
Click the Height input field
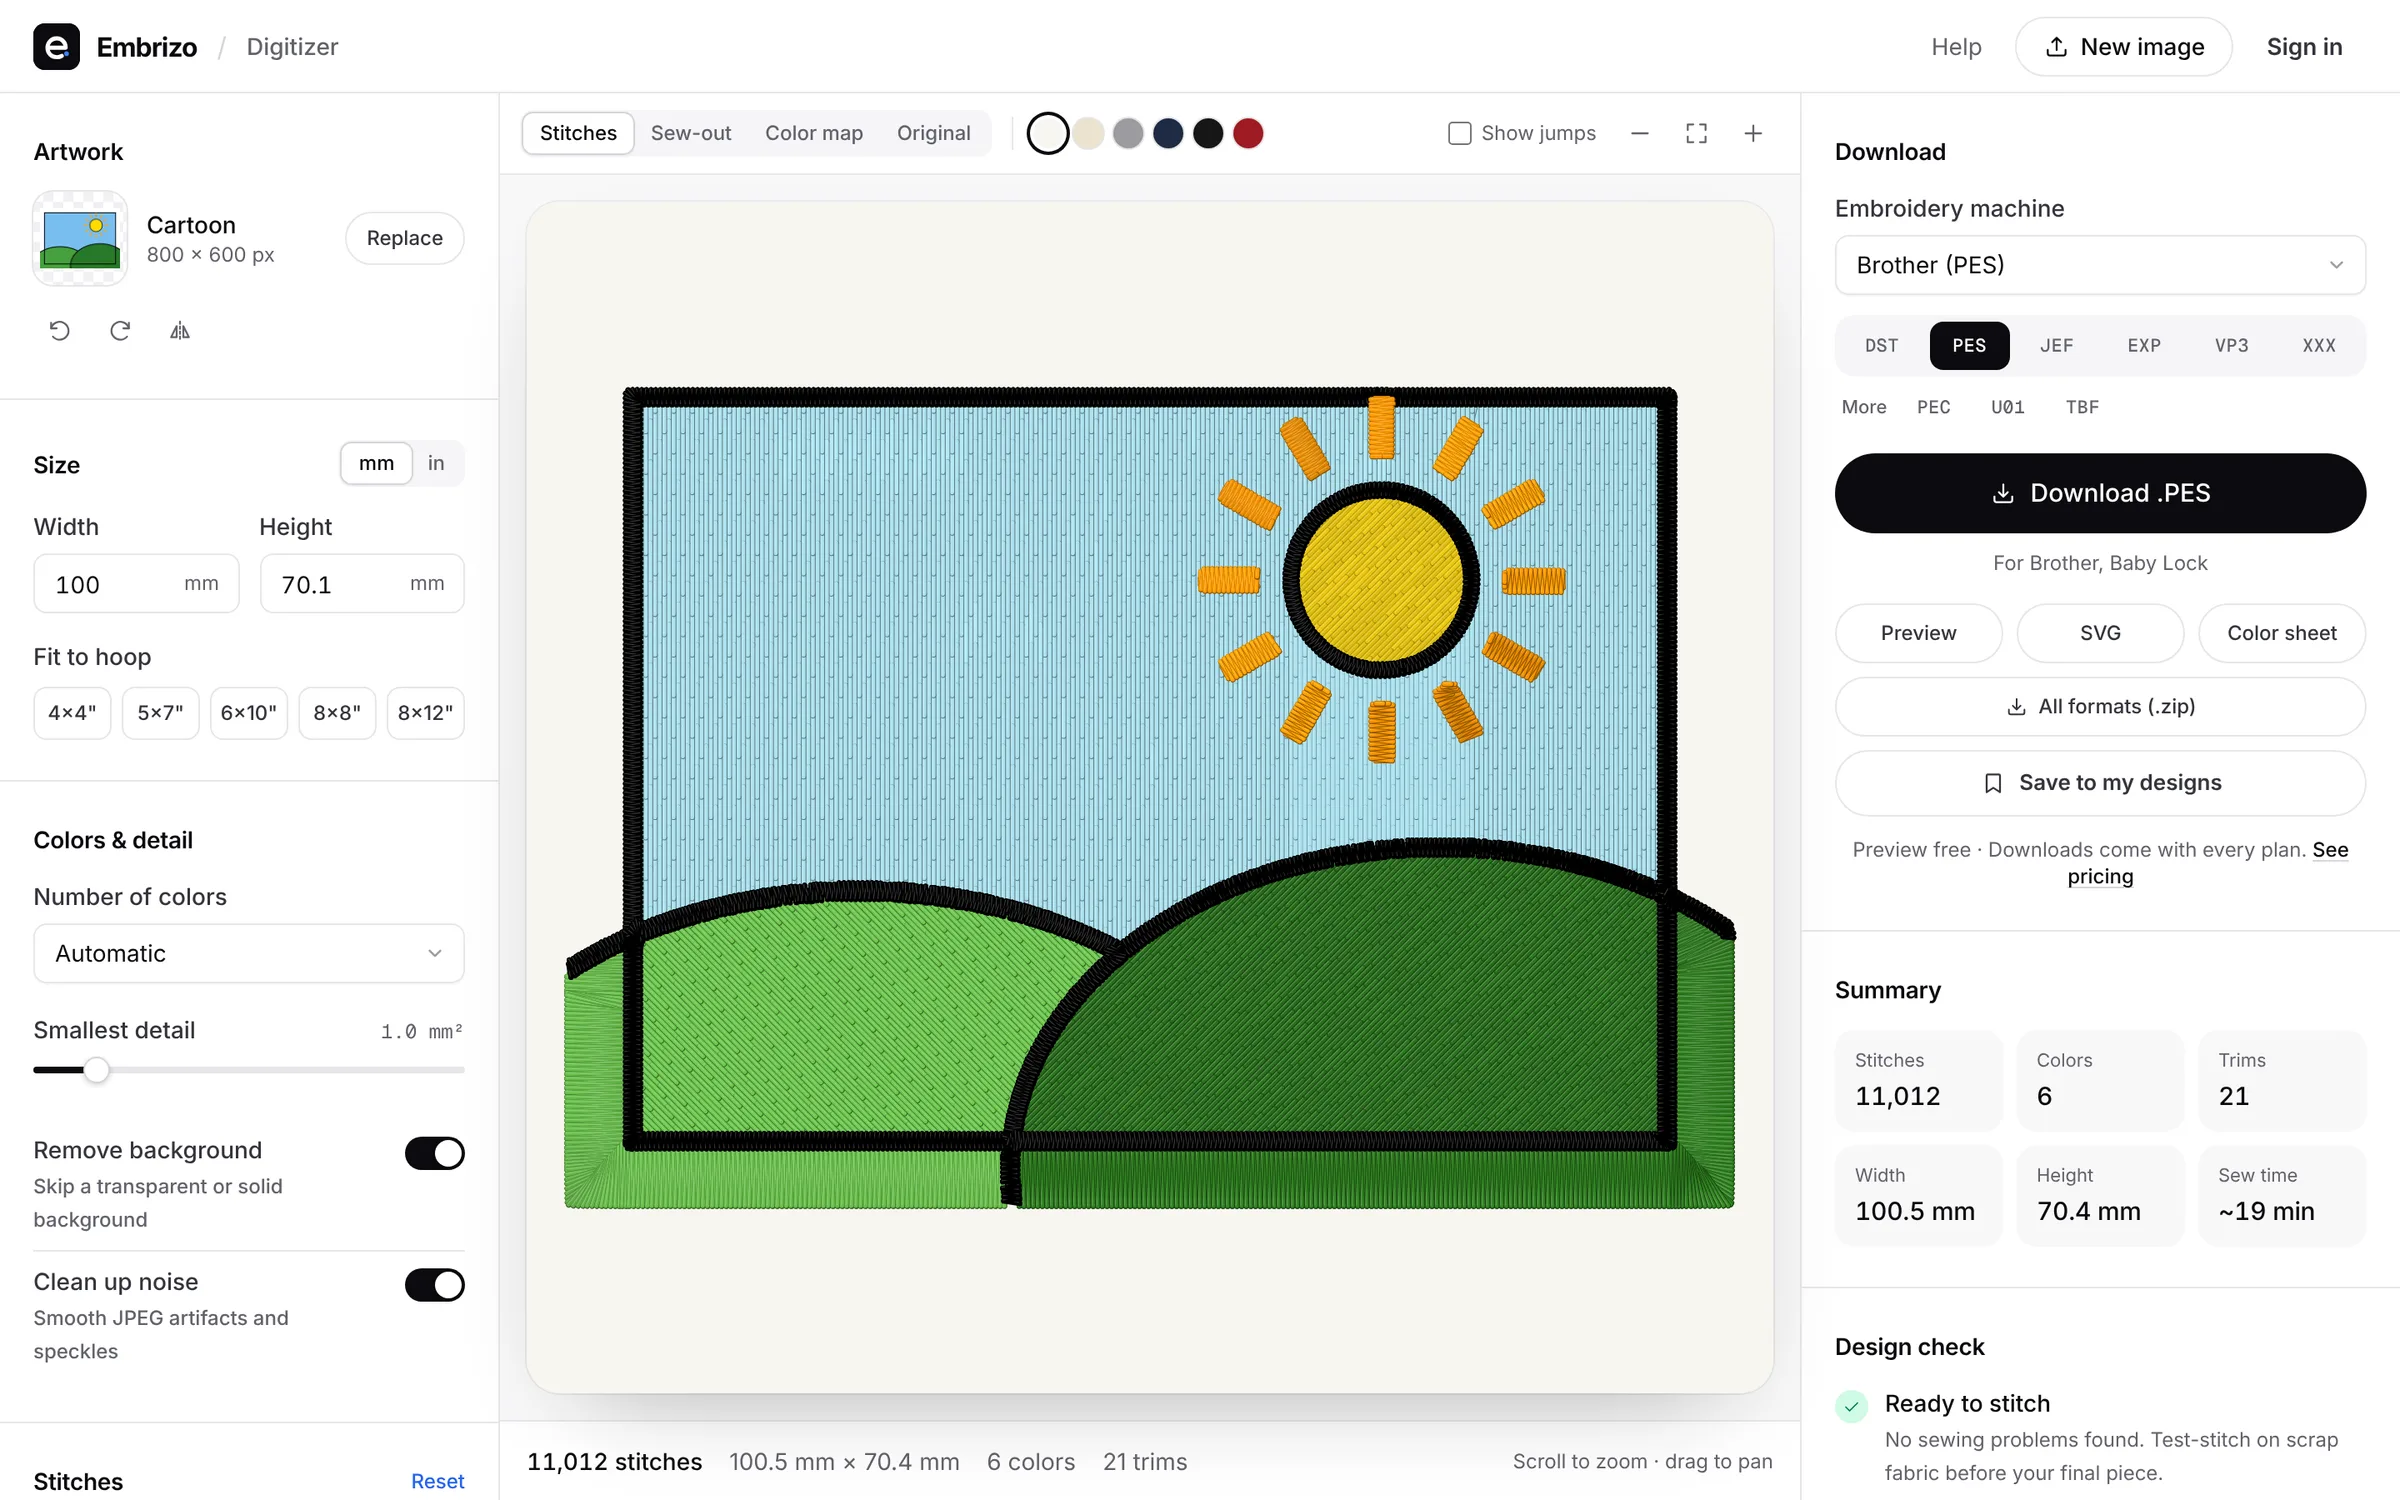(362, 584)
